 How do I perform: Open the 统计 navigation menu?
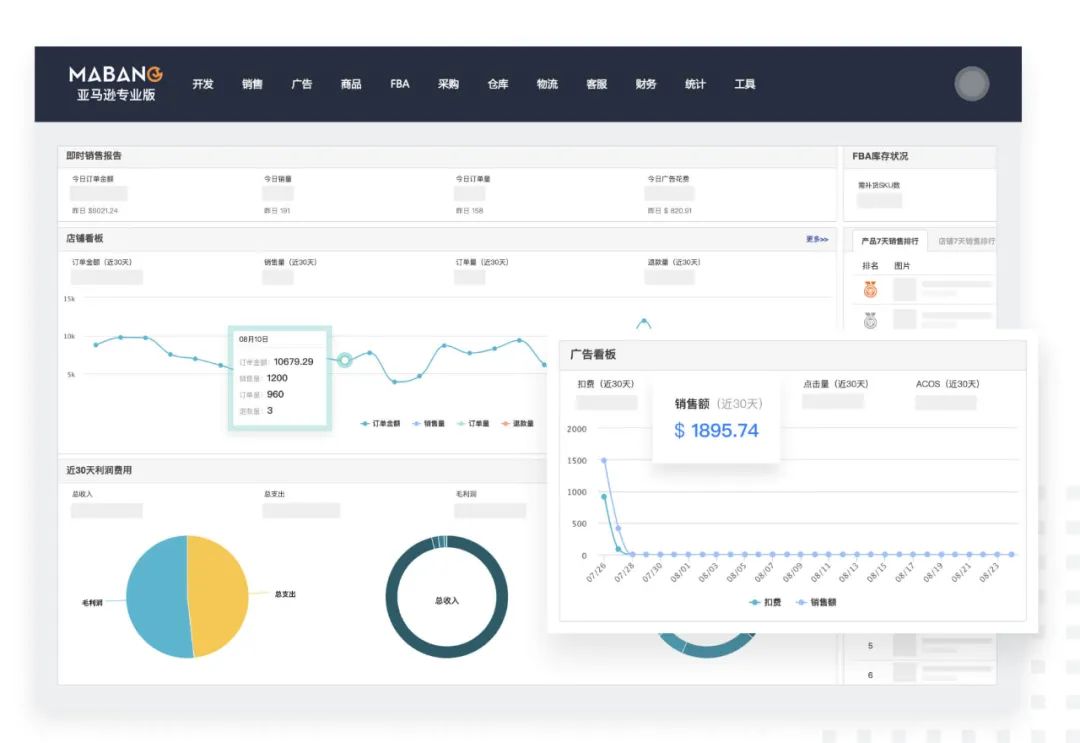click(695, 84)
